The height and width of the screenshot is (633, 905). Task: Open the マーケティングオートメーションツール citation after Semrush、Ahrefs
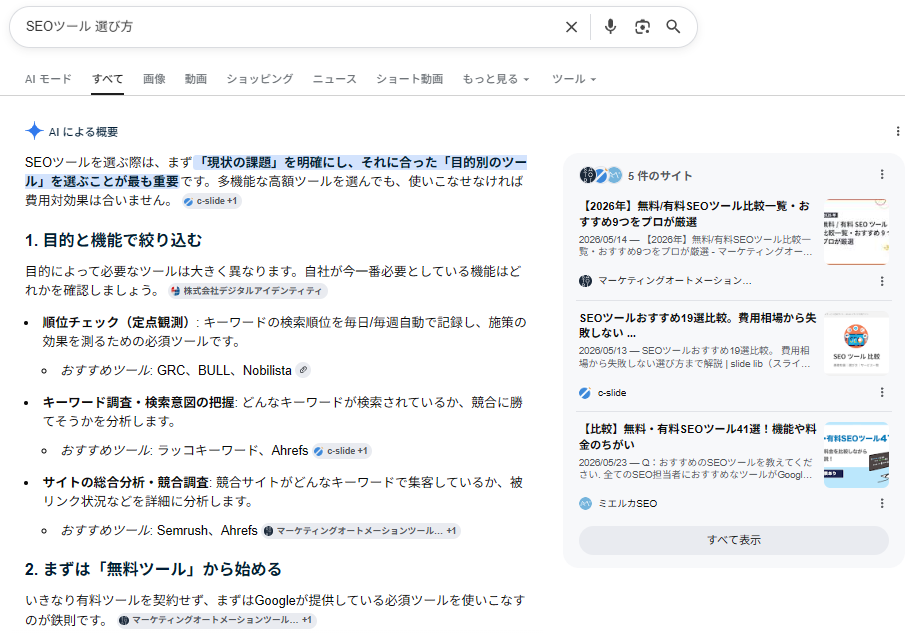coord(361,531)
